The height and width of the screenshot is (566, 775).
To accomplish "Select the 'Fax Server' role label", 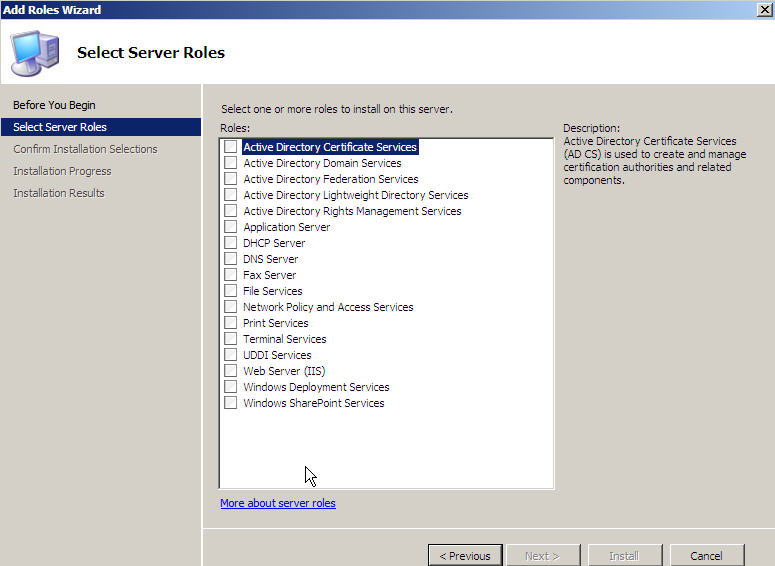I will coord(270,275).
